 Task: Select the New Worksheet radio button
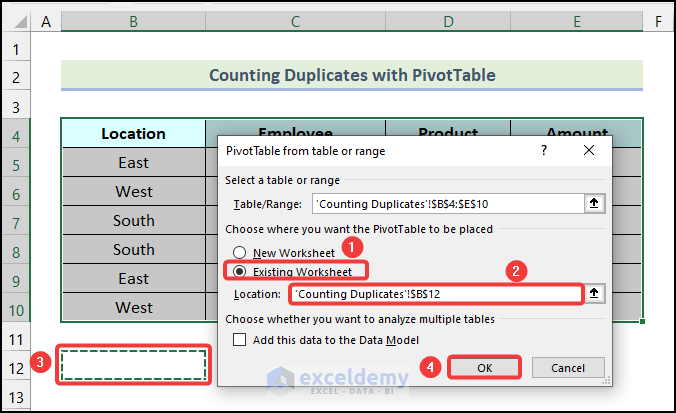coord(239,253)
